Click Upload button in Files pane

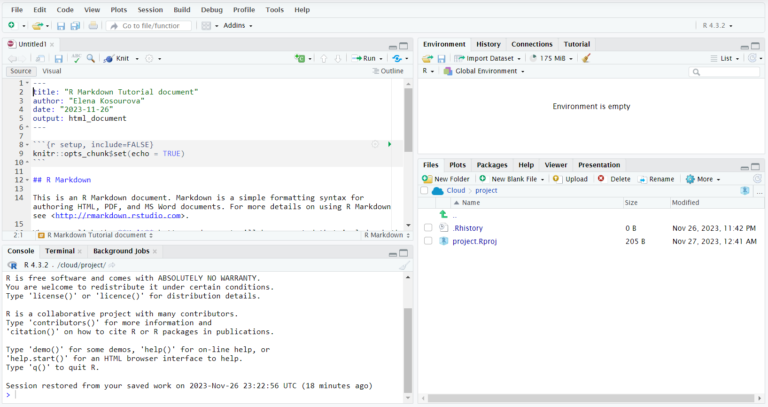[x=570, y=179]
